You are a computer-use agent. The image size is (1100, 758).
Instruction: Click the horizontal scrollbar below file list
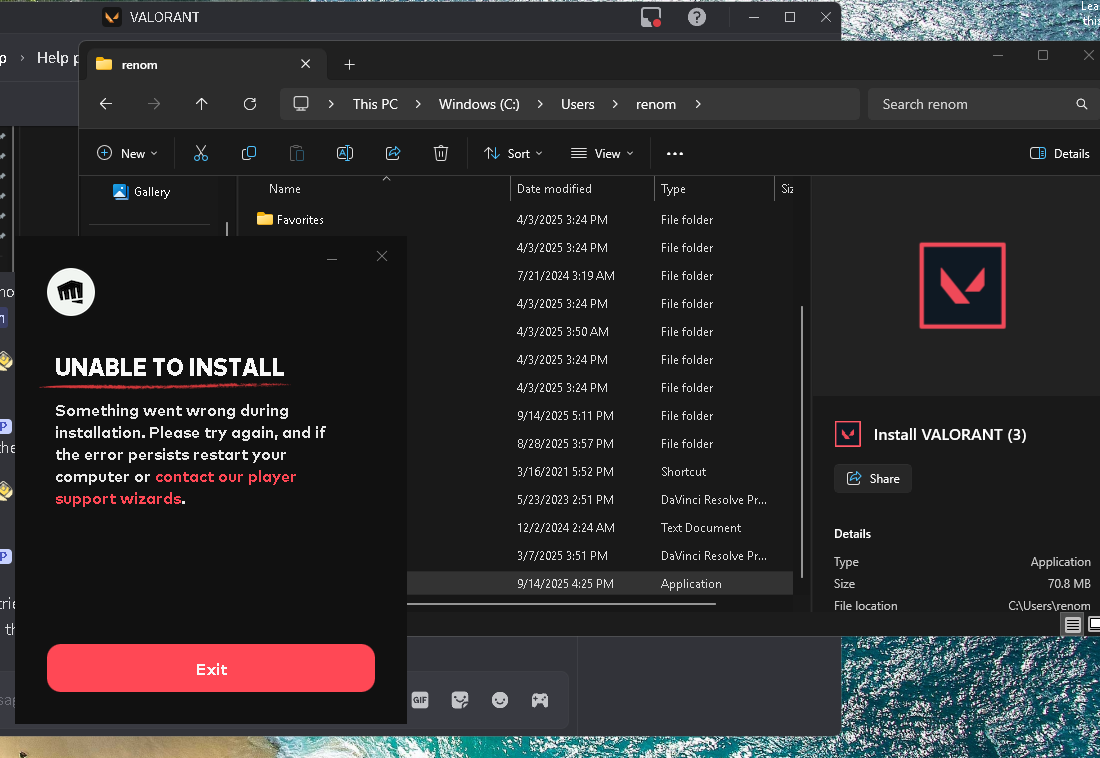(561, 604)
